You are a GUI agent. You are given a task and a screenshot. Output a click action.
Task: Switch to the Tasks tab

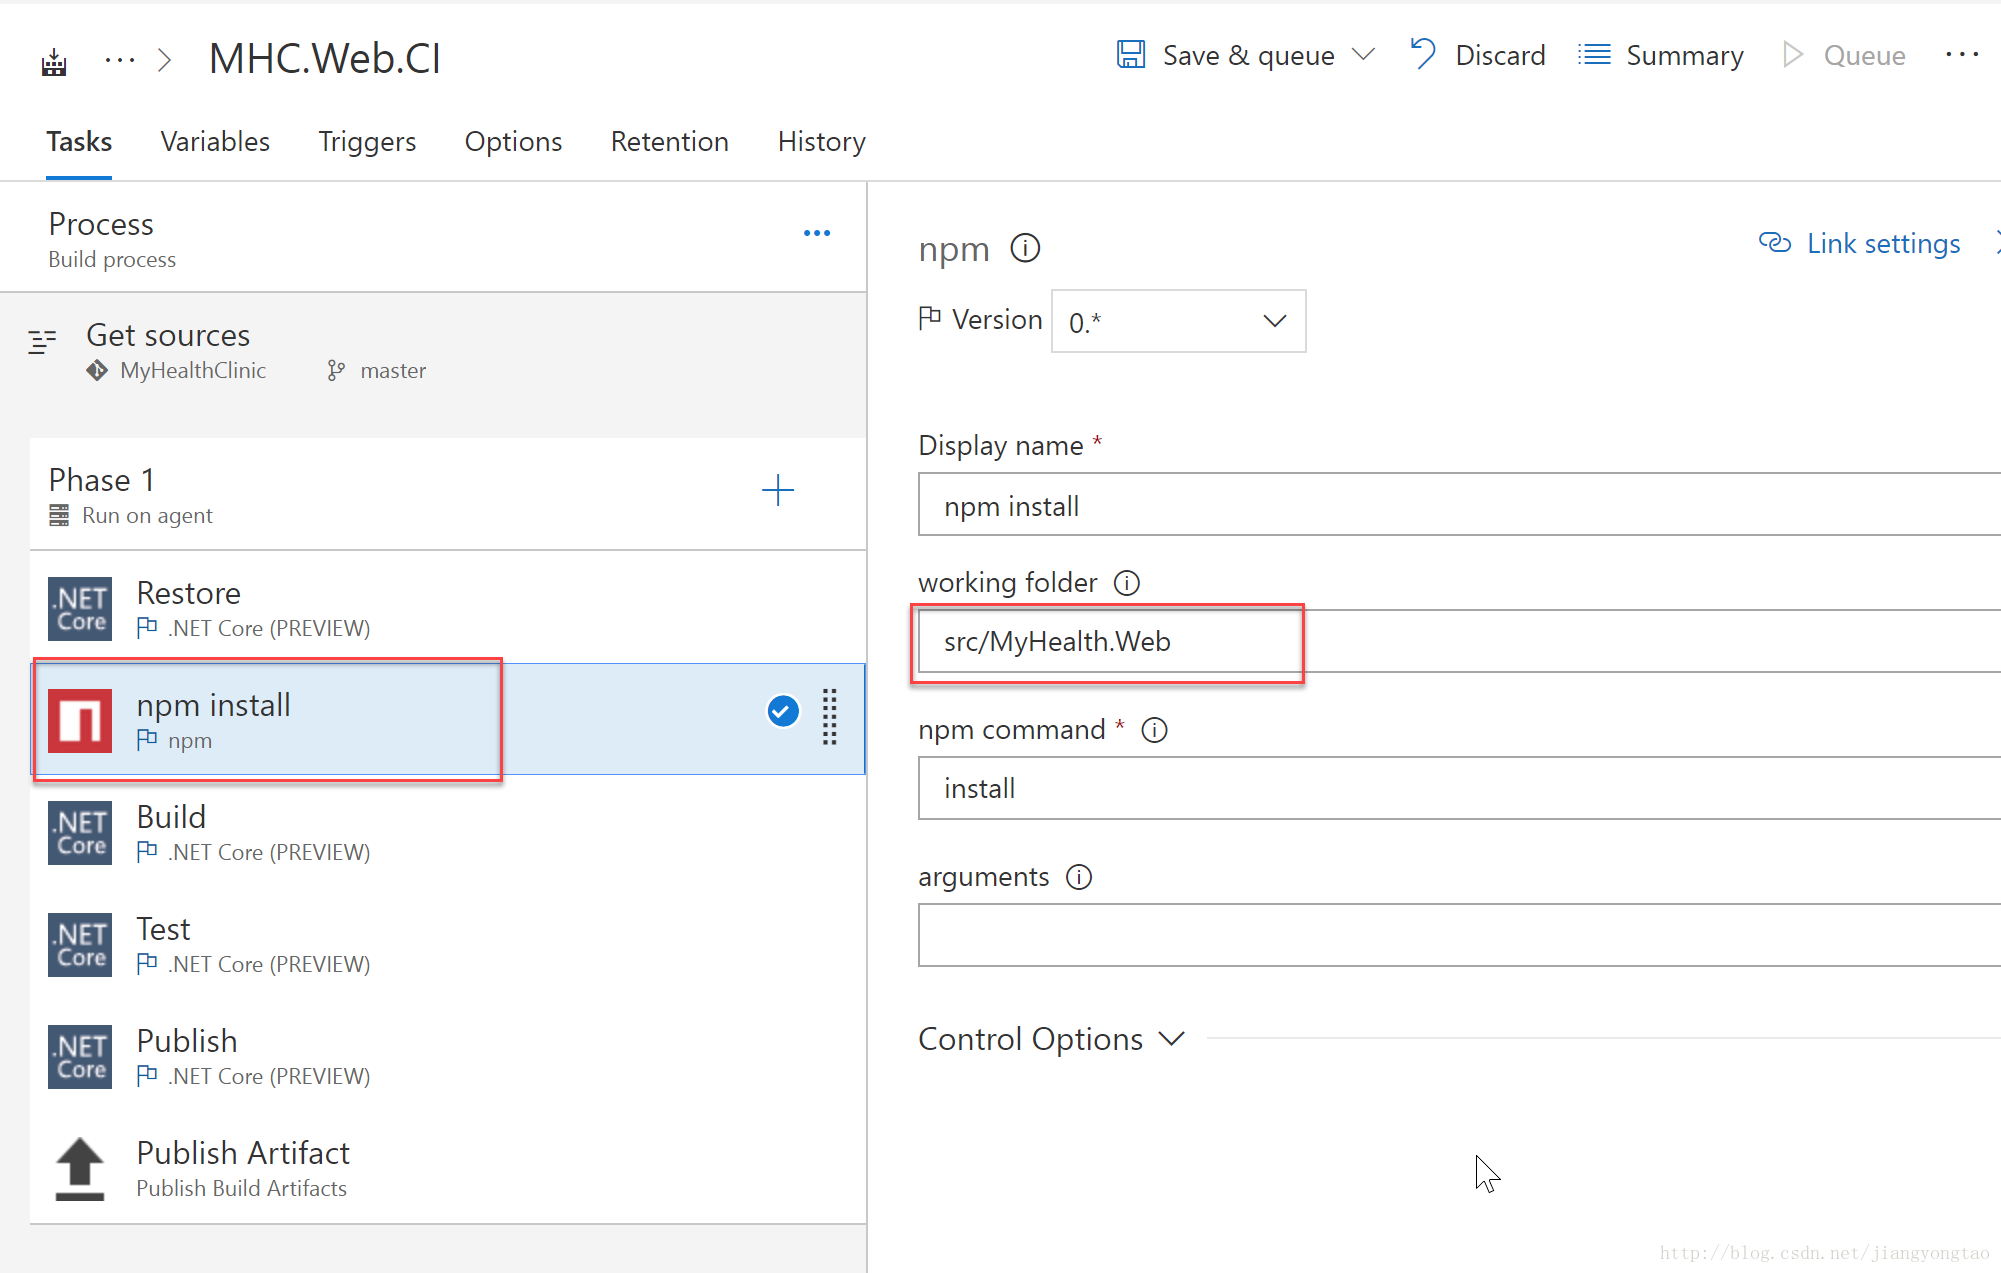click(79, 142)
